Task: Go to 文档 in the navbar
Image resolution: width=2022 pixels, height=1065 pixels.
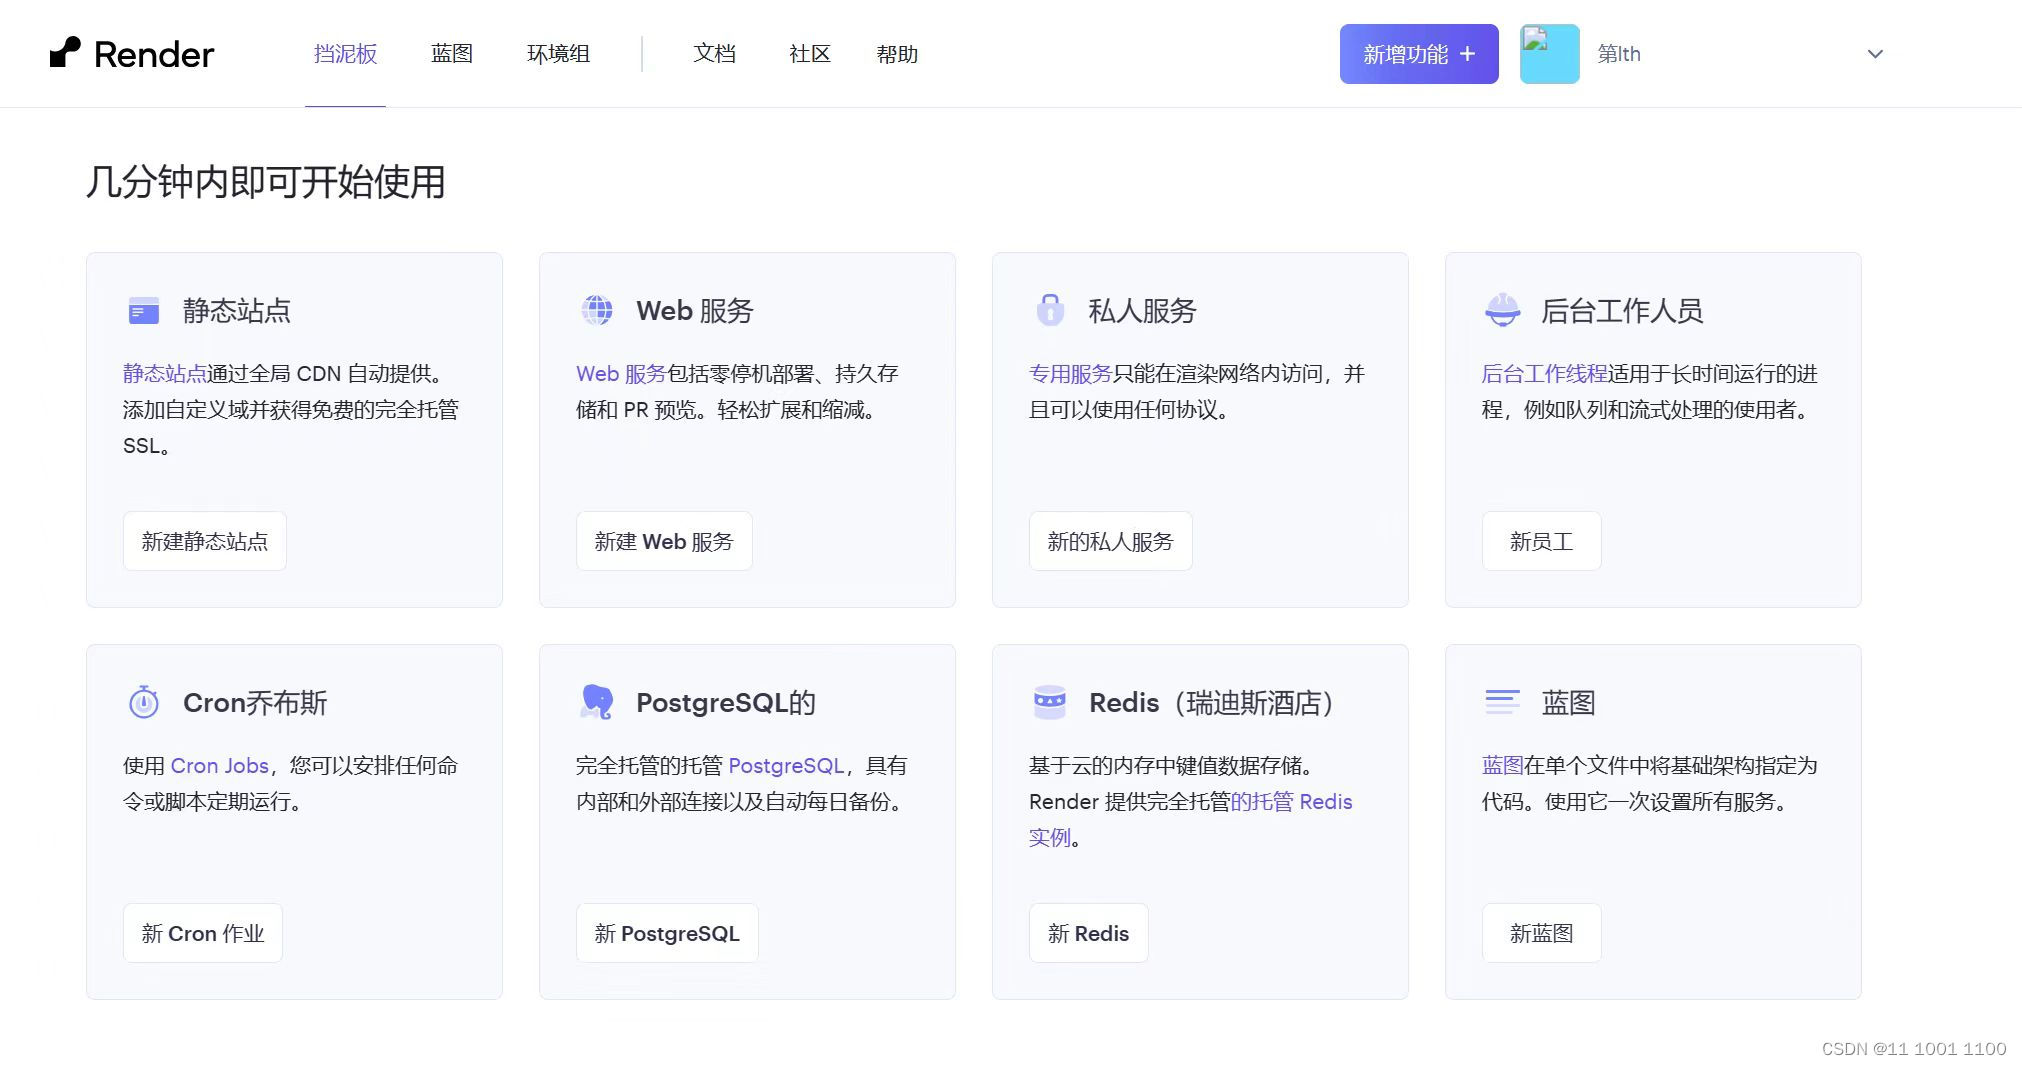Action: click(714, 54)
